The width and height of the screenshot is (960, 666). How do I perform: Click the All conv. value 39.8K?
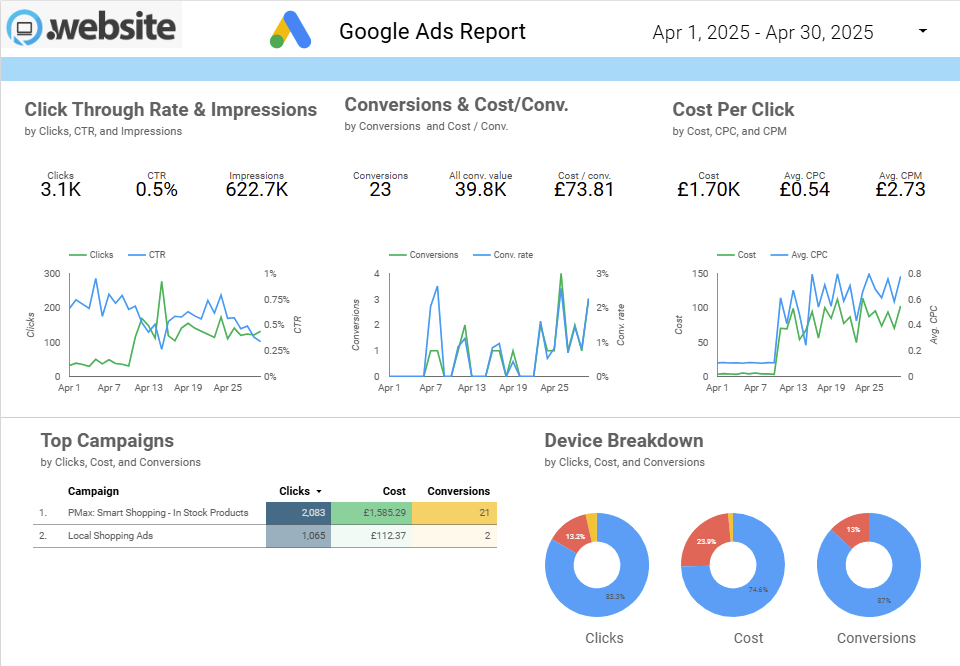coord(481,190)
